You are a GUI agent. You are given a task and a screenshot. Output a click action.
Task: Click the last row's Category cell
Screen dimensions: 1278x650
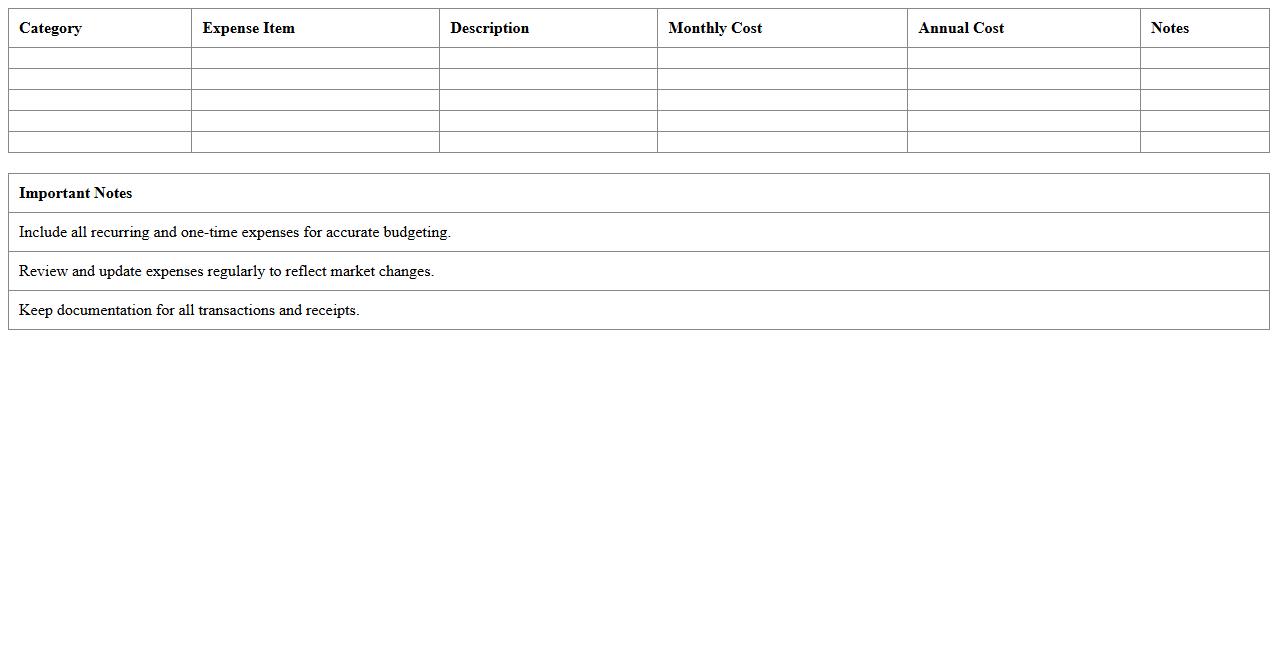click(x=100, y=142)
